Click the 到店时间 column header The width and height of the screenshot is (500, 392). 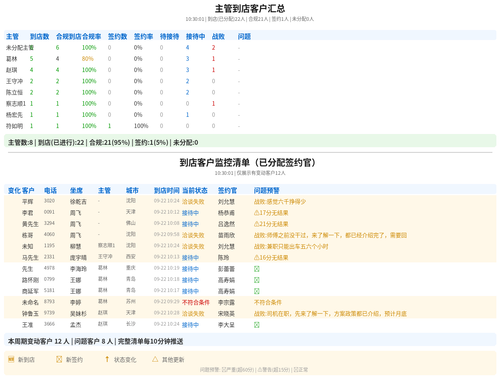pos(167,190)
